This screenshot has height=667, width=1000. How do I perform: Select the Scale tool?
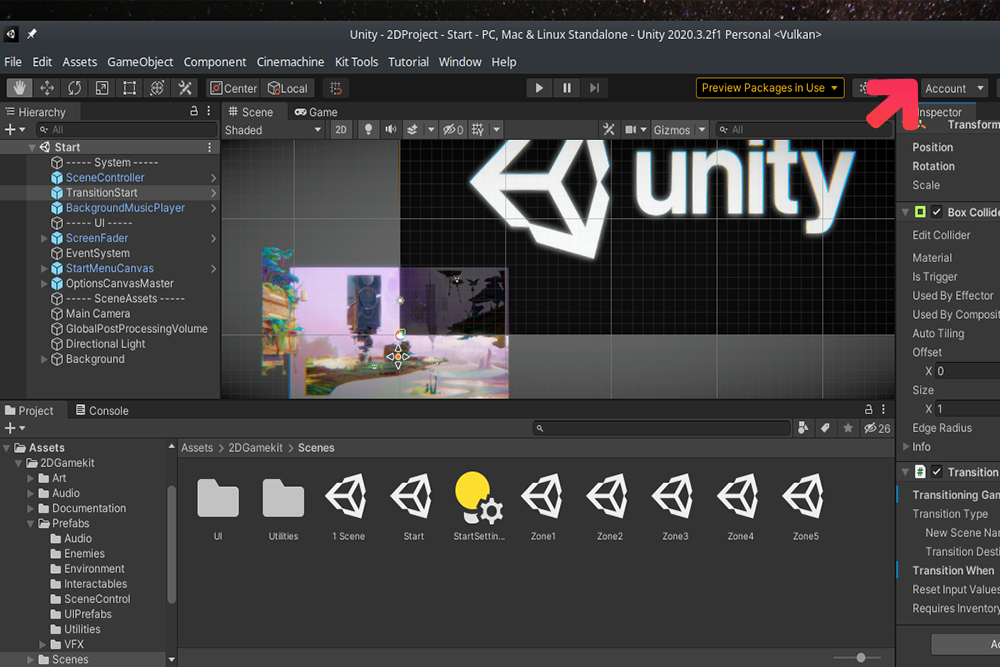coord(102,88)
